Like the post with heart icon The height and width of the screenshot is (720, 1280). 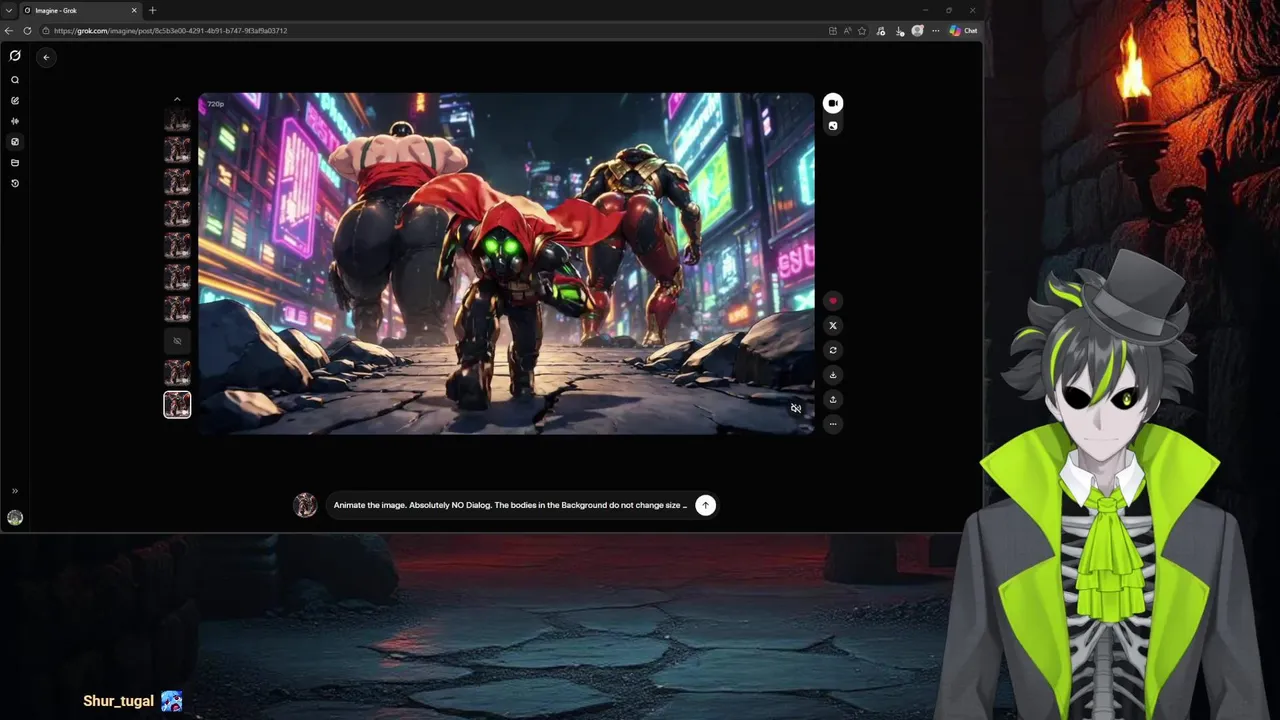point(833,301)
